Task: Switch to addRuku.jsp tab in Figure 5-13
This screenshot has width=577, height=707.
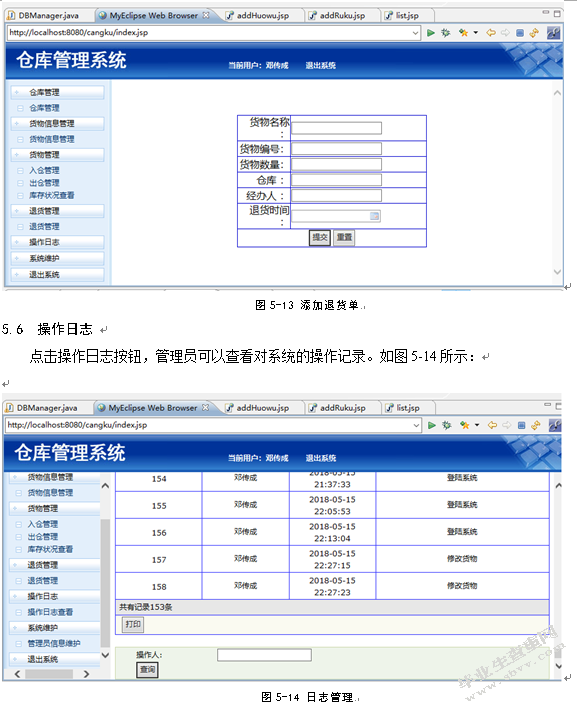Action: click(x=338, y=15)
